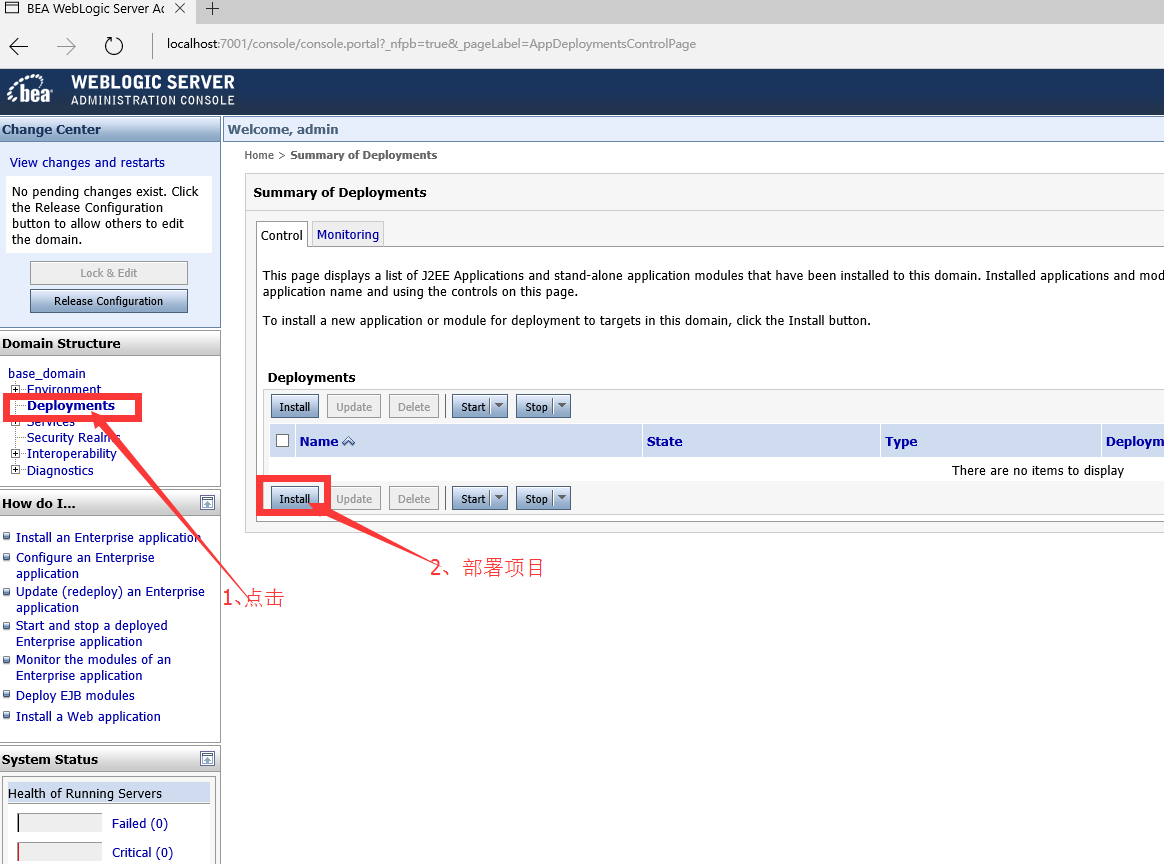Viewport: 1164px width, 864px height.
Task: Click the bottom Update button
Action: click(354, 499)
